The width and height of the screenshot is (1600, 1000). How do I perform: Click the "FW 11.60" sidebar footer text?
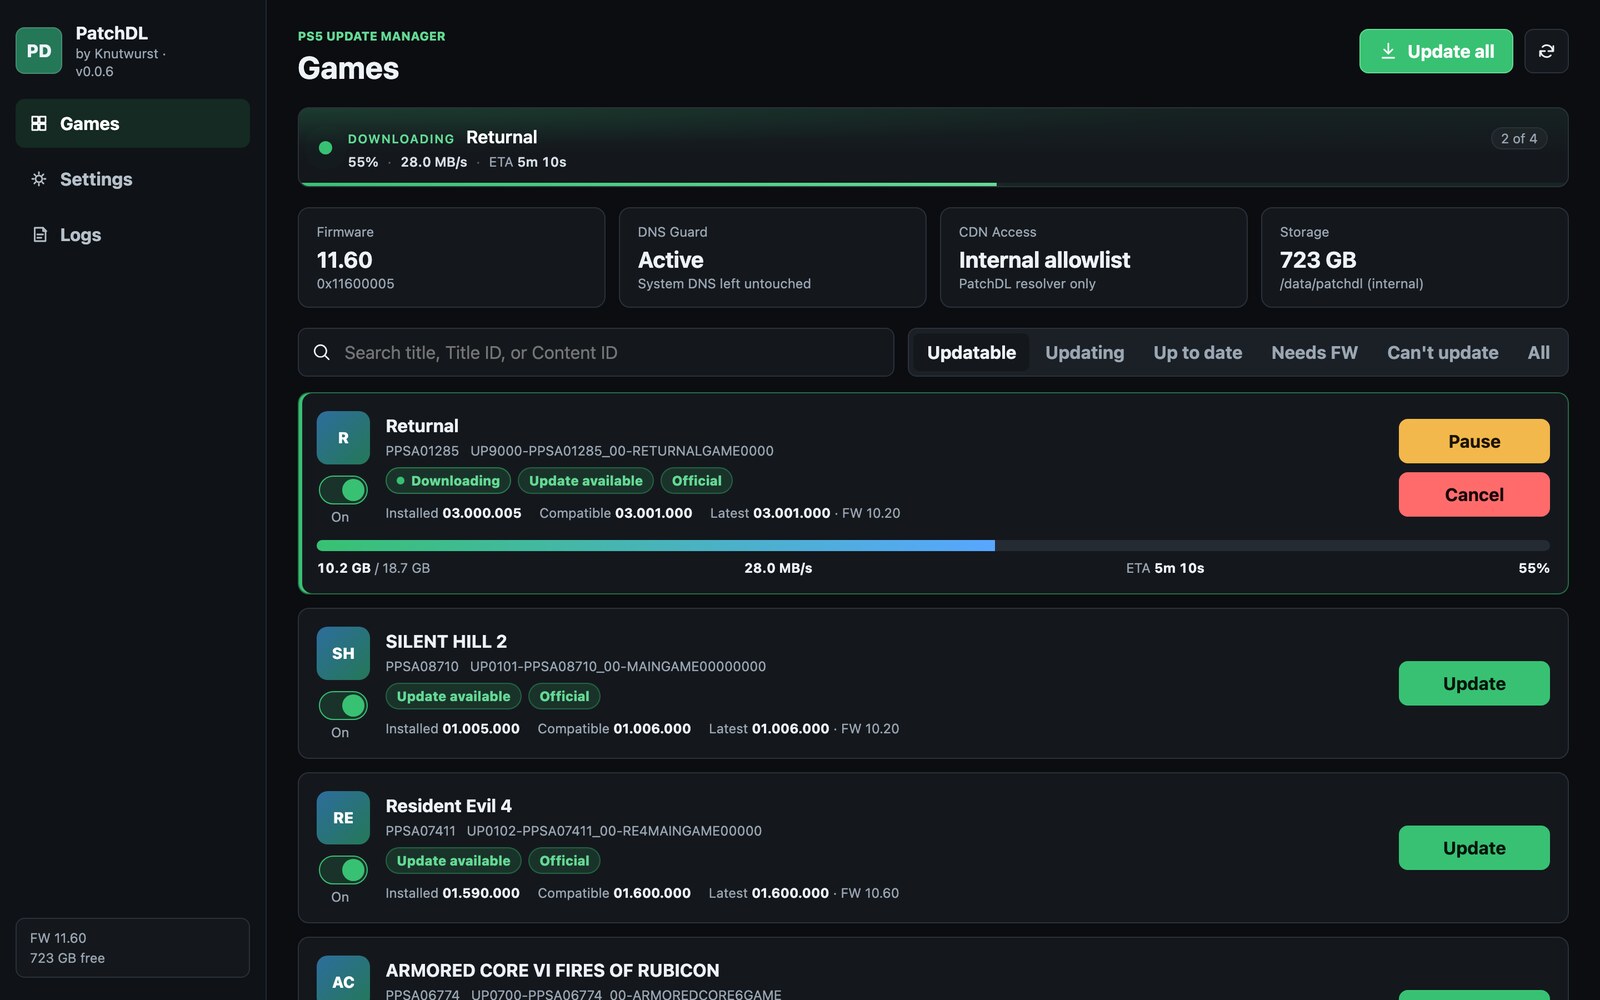pos(58,938)
